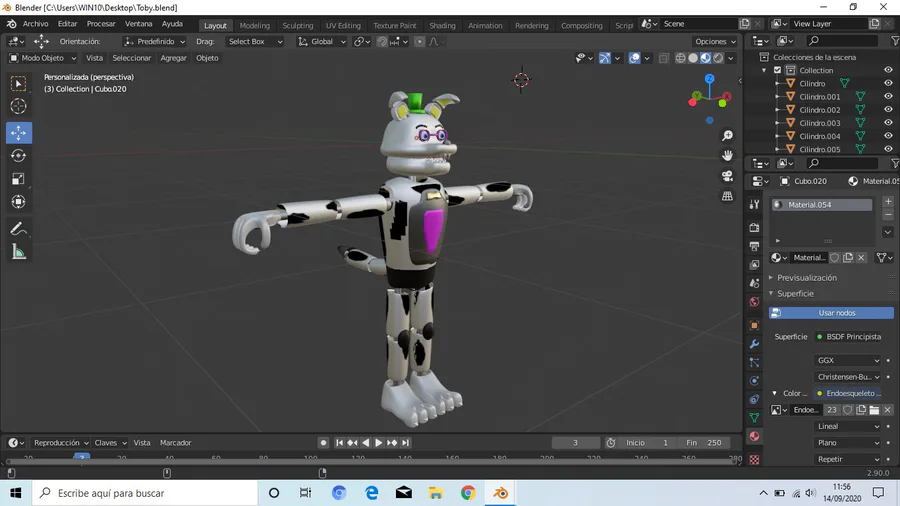This screenshot has height=506, width=900.
Task: Remove material slot with minus
Action: tap(888, 215)
